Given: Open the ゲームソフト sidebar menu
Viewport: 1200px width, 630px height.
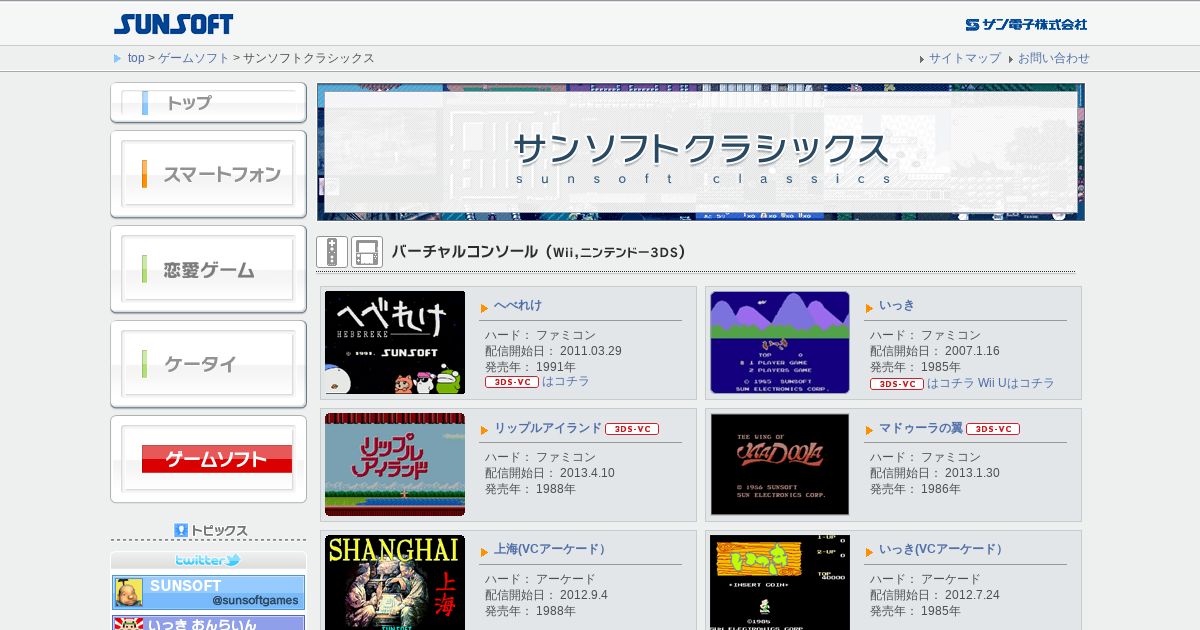Looking at the screenshot, I should tap(208, 459).
